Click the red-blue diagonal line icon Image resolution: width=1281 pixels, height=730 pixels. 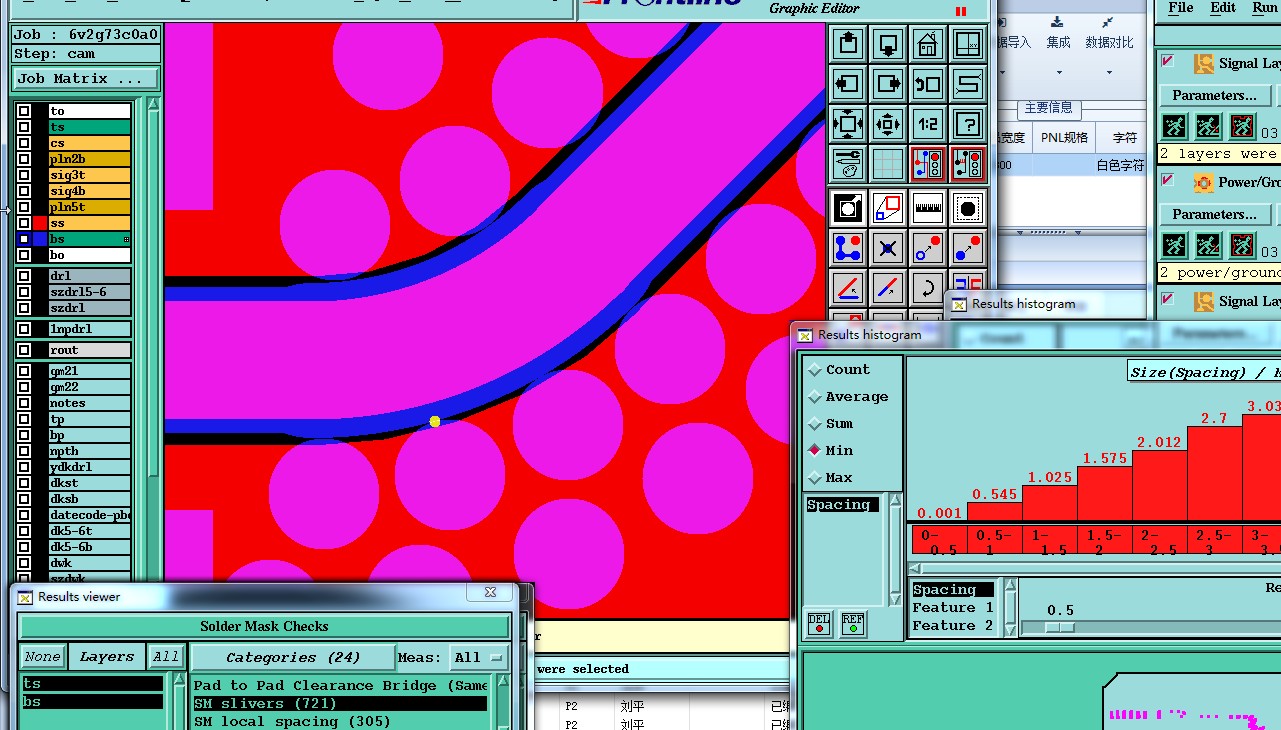tap(888, 288)
